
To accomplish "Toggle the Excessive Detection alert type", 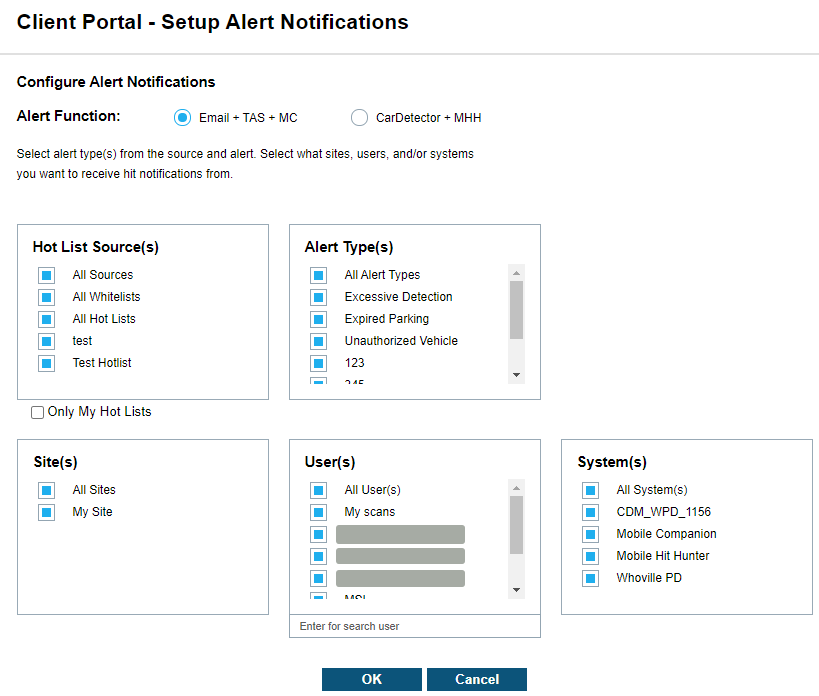I will point(318,297).
